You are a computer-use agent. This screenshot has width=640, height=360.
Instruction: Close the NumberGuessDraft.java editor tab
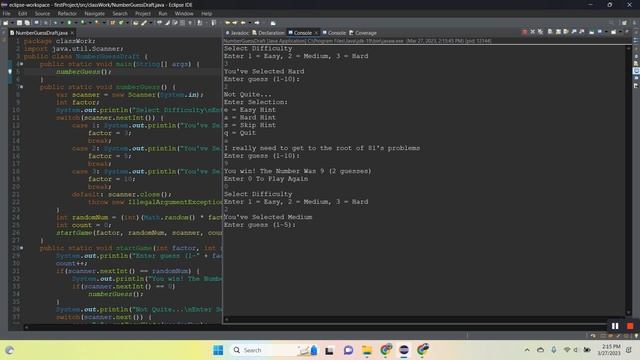pyautogui.click(x=72, y=33)
